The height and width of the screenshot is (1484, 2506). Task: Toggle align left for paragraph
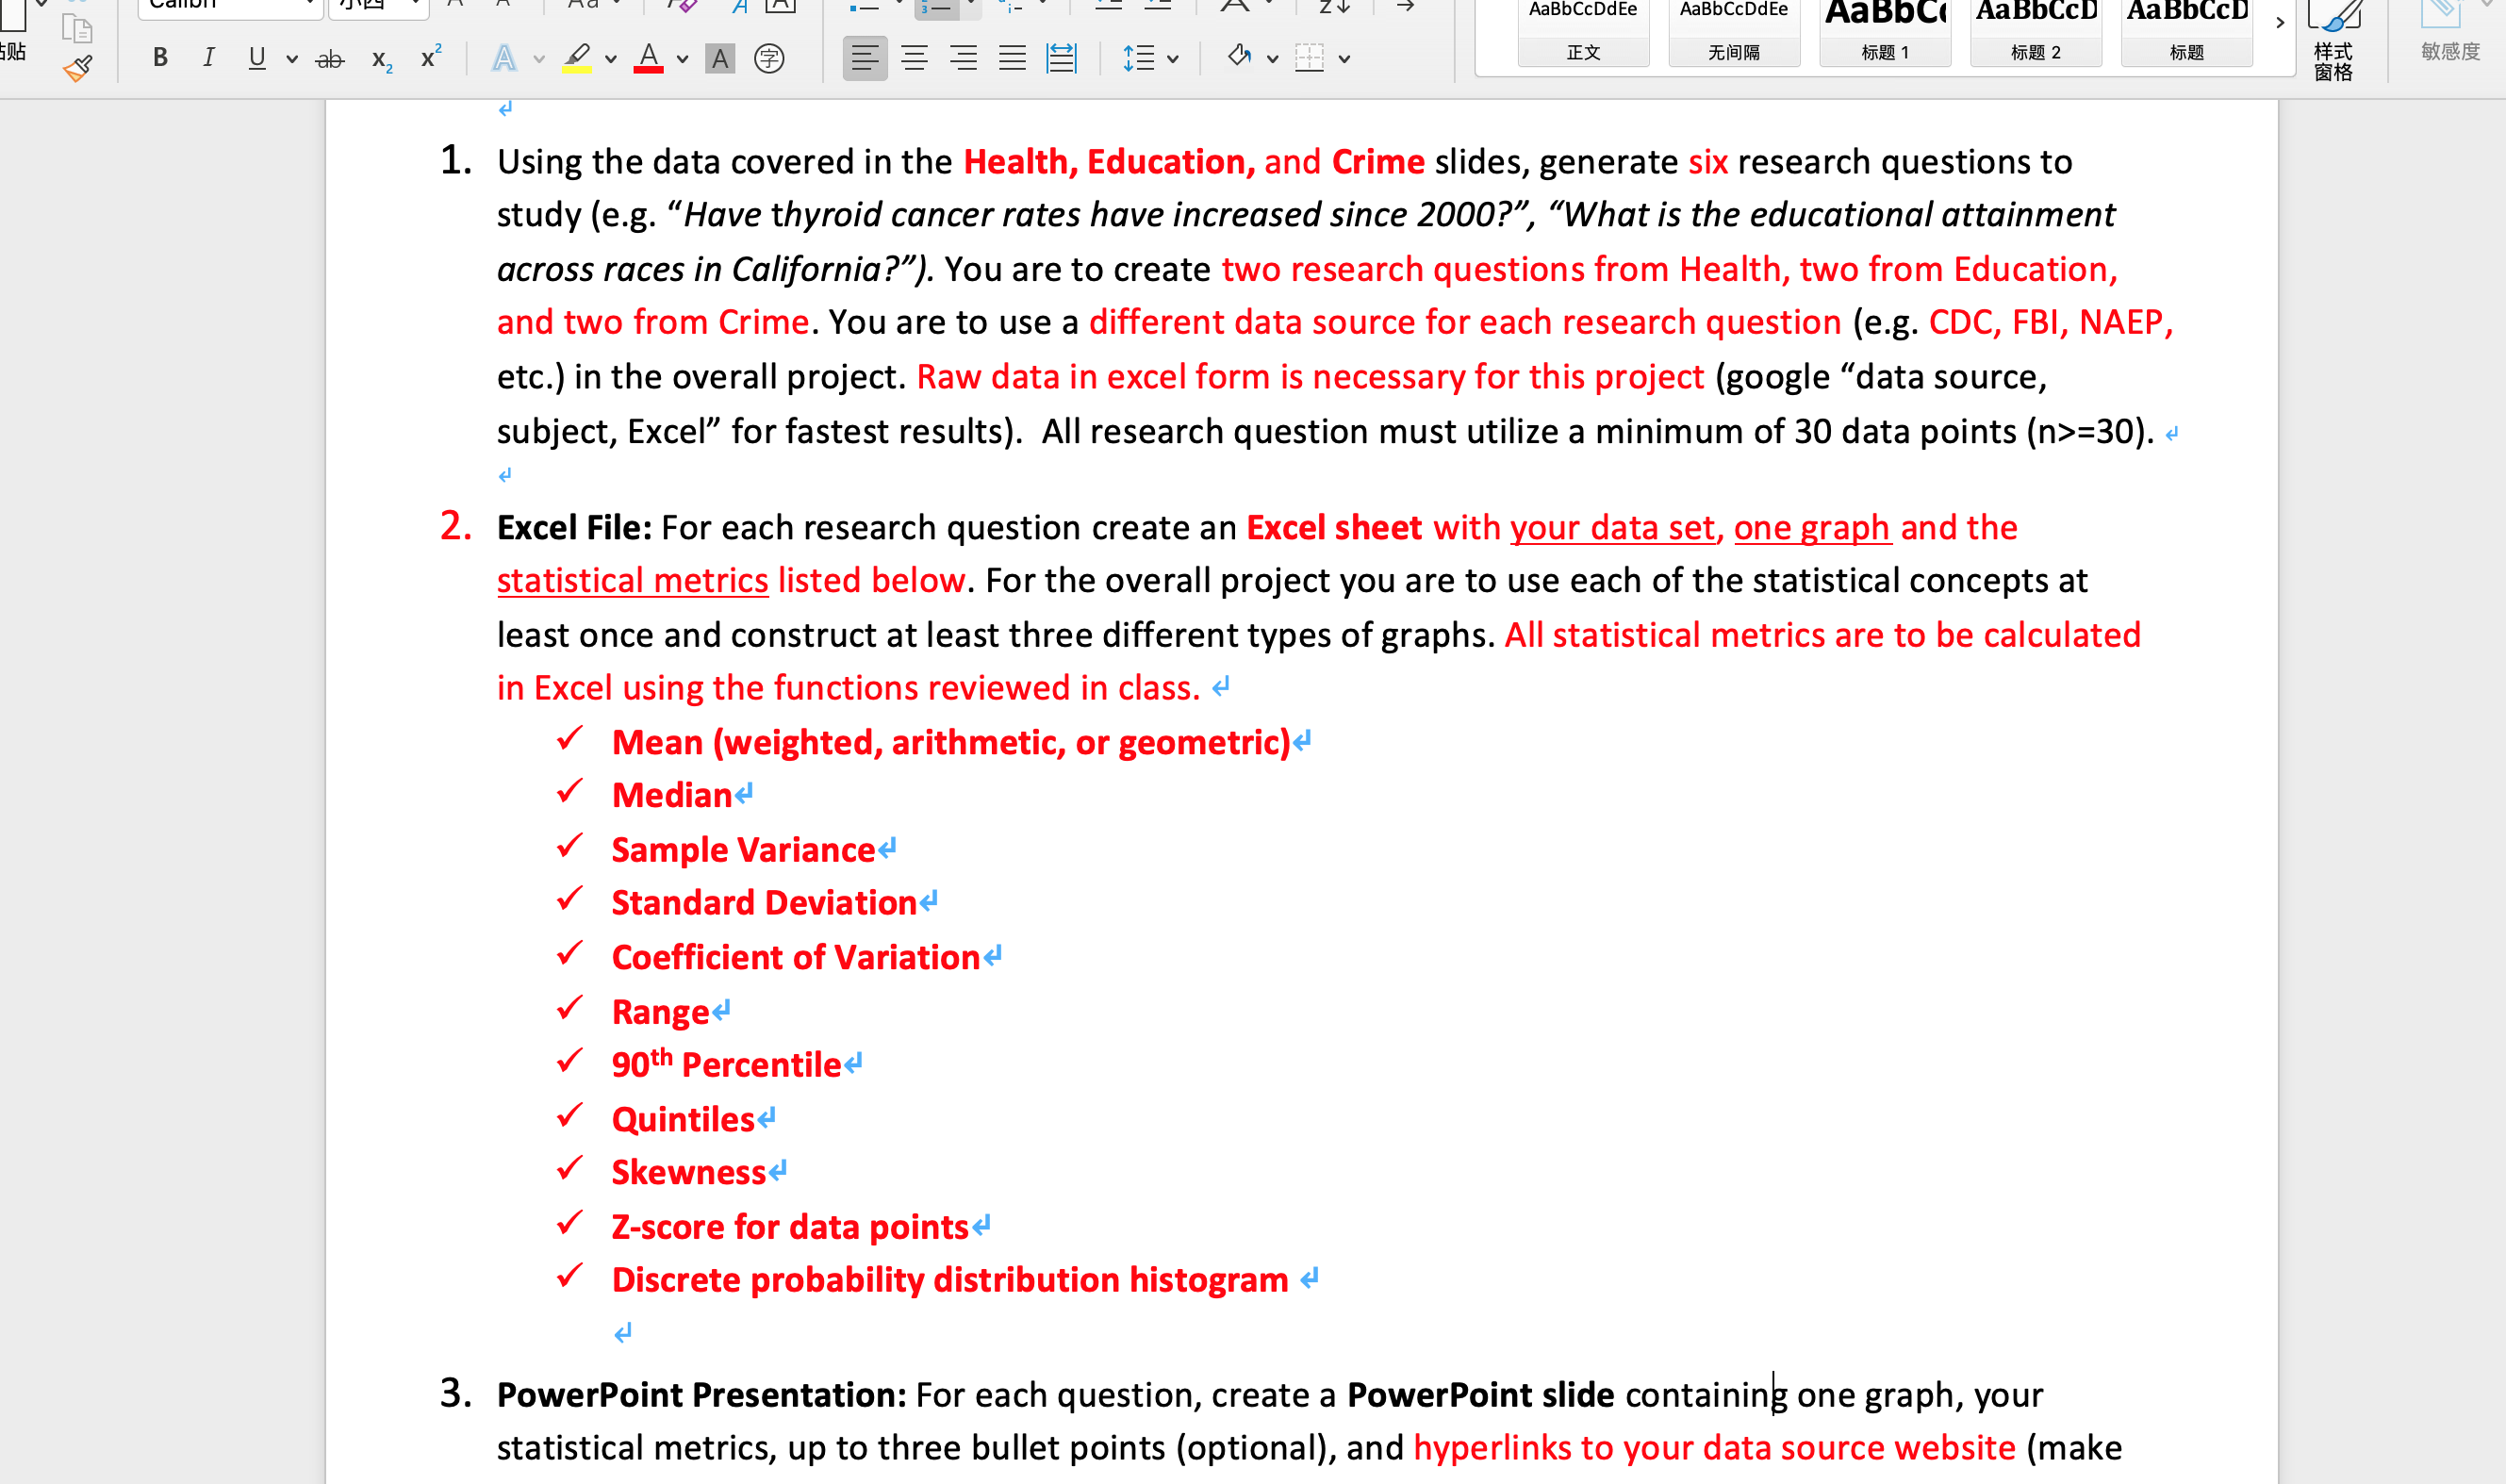[865, 58]
